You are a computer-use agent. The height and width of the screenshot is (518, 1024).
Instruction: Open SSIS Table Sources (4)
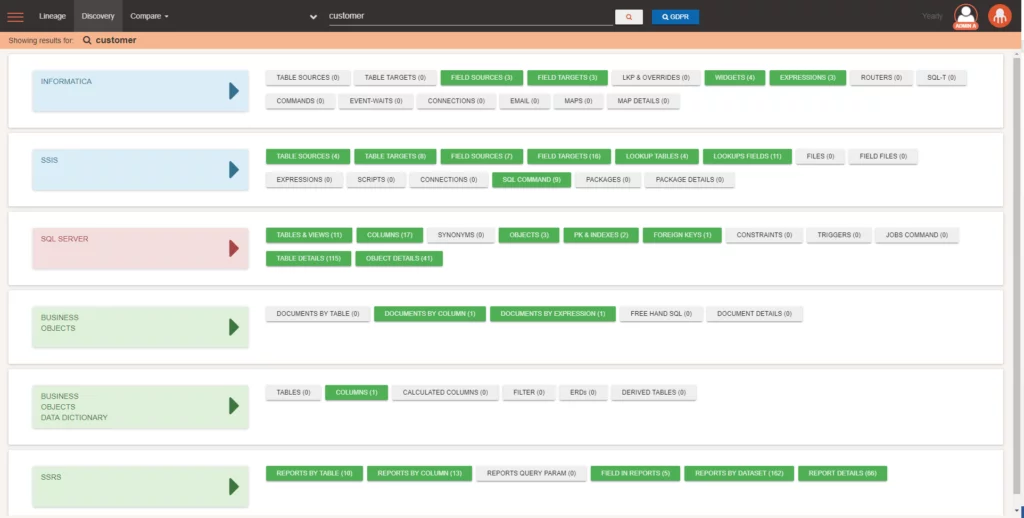click(308, 157)
